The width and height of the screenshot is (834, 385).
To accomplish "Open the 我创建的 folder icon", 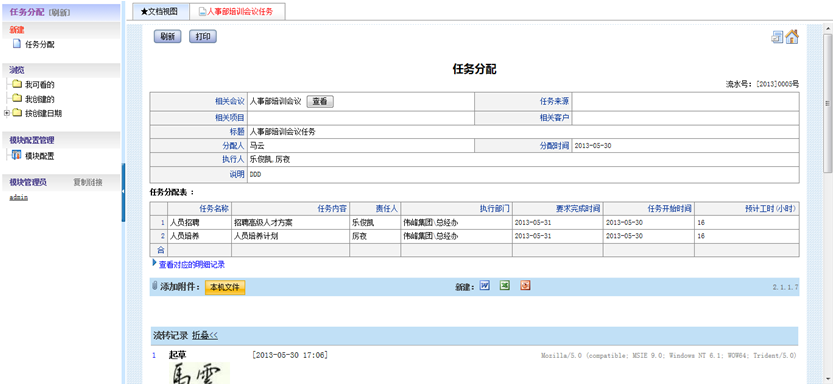I will click(17, 98).
